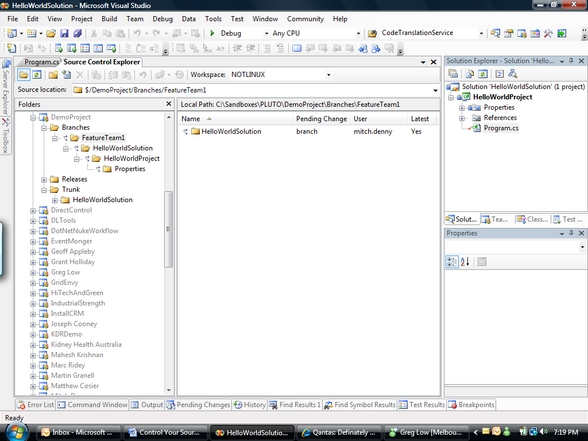Screen dimensions: 588x441
Task: Open the Error List tab
Action: 36,405
